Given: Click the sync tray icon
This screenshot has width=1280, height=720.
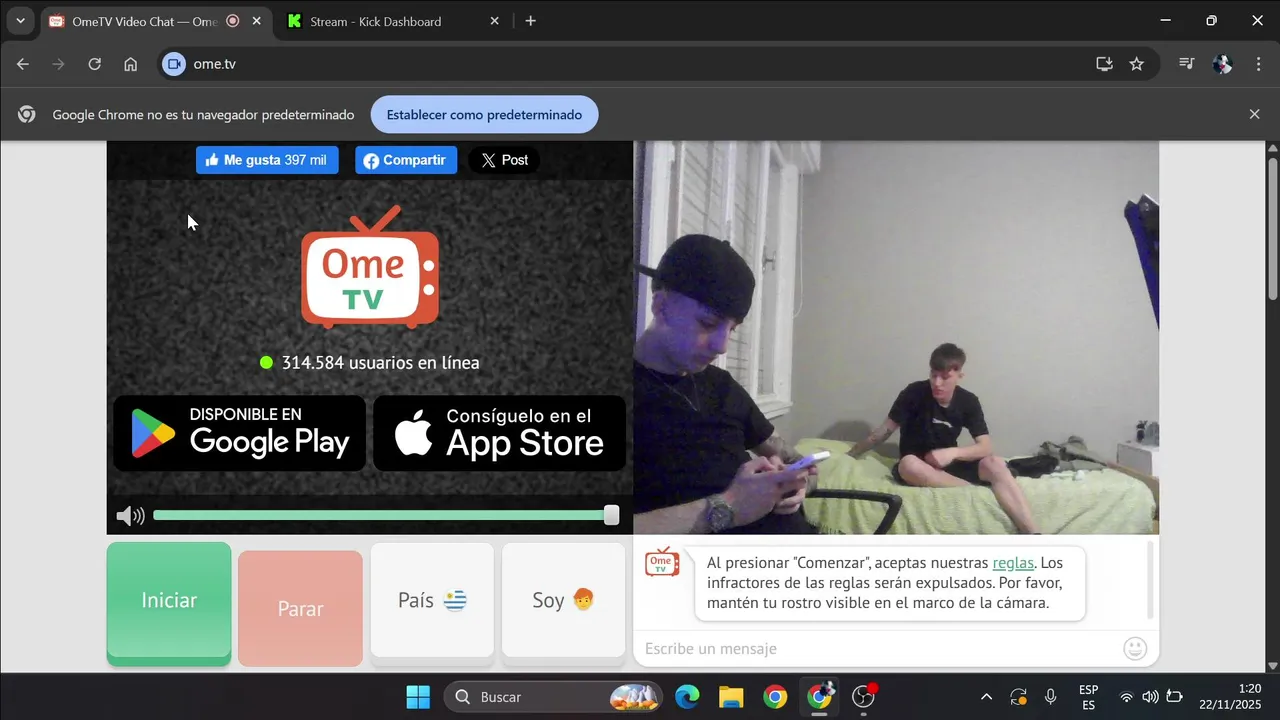Looking at the screenshot, I should point(1019,697).
